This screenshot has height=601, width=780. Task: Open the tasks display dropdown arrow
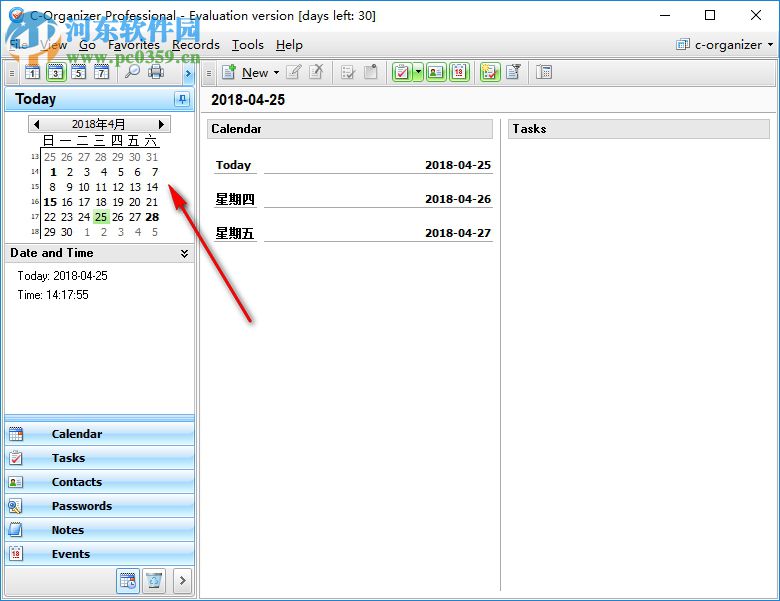click(418, 73)
